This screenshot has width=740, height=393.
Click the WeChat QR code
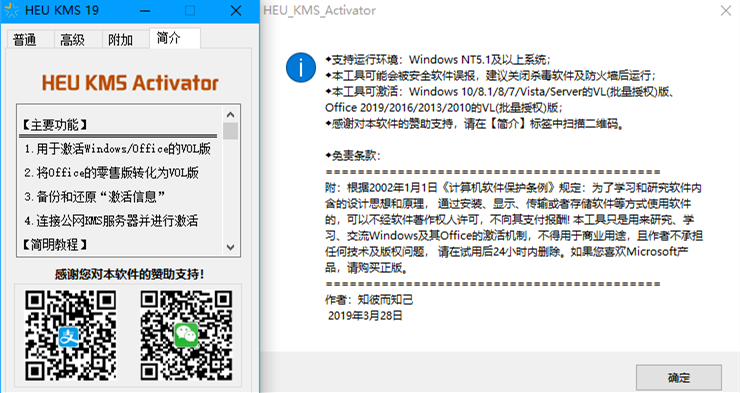point(186,335)
